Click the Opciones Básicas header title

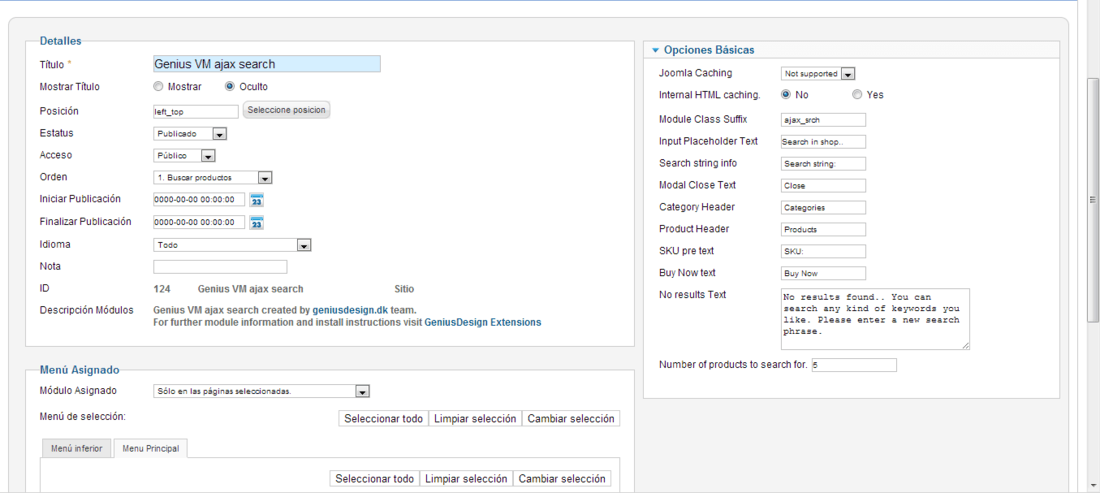point(709,50)
